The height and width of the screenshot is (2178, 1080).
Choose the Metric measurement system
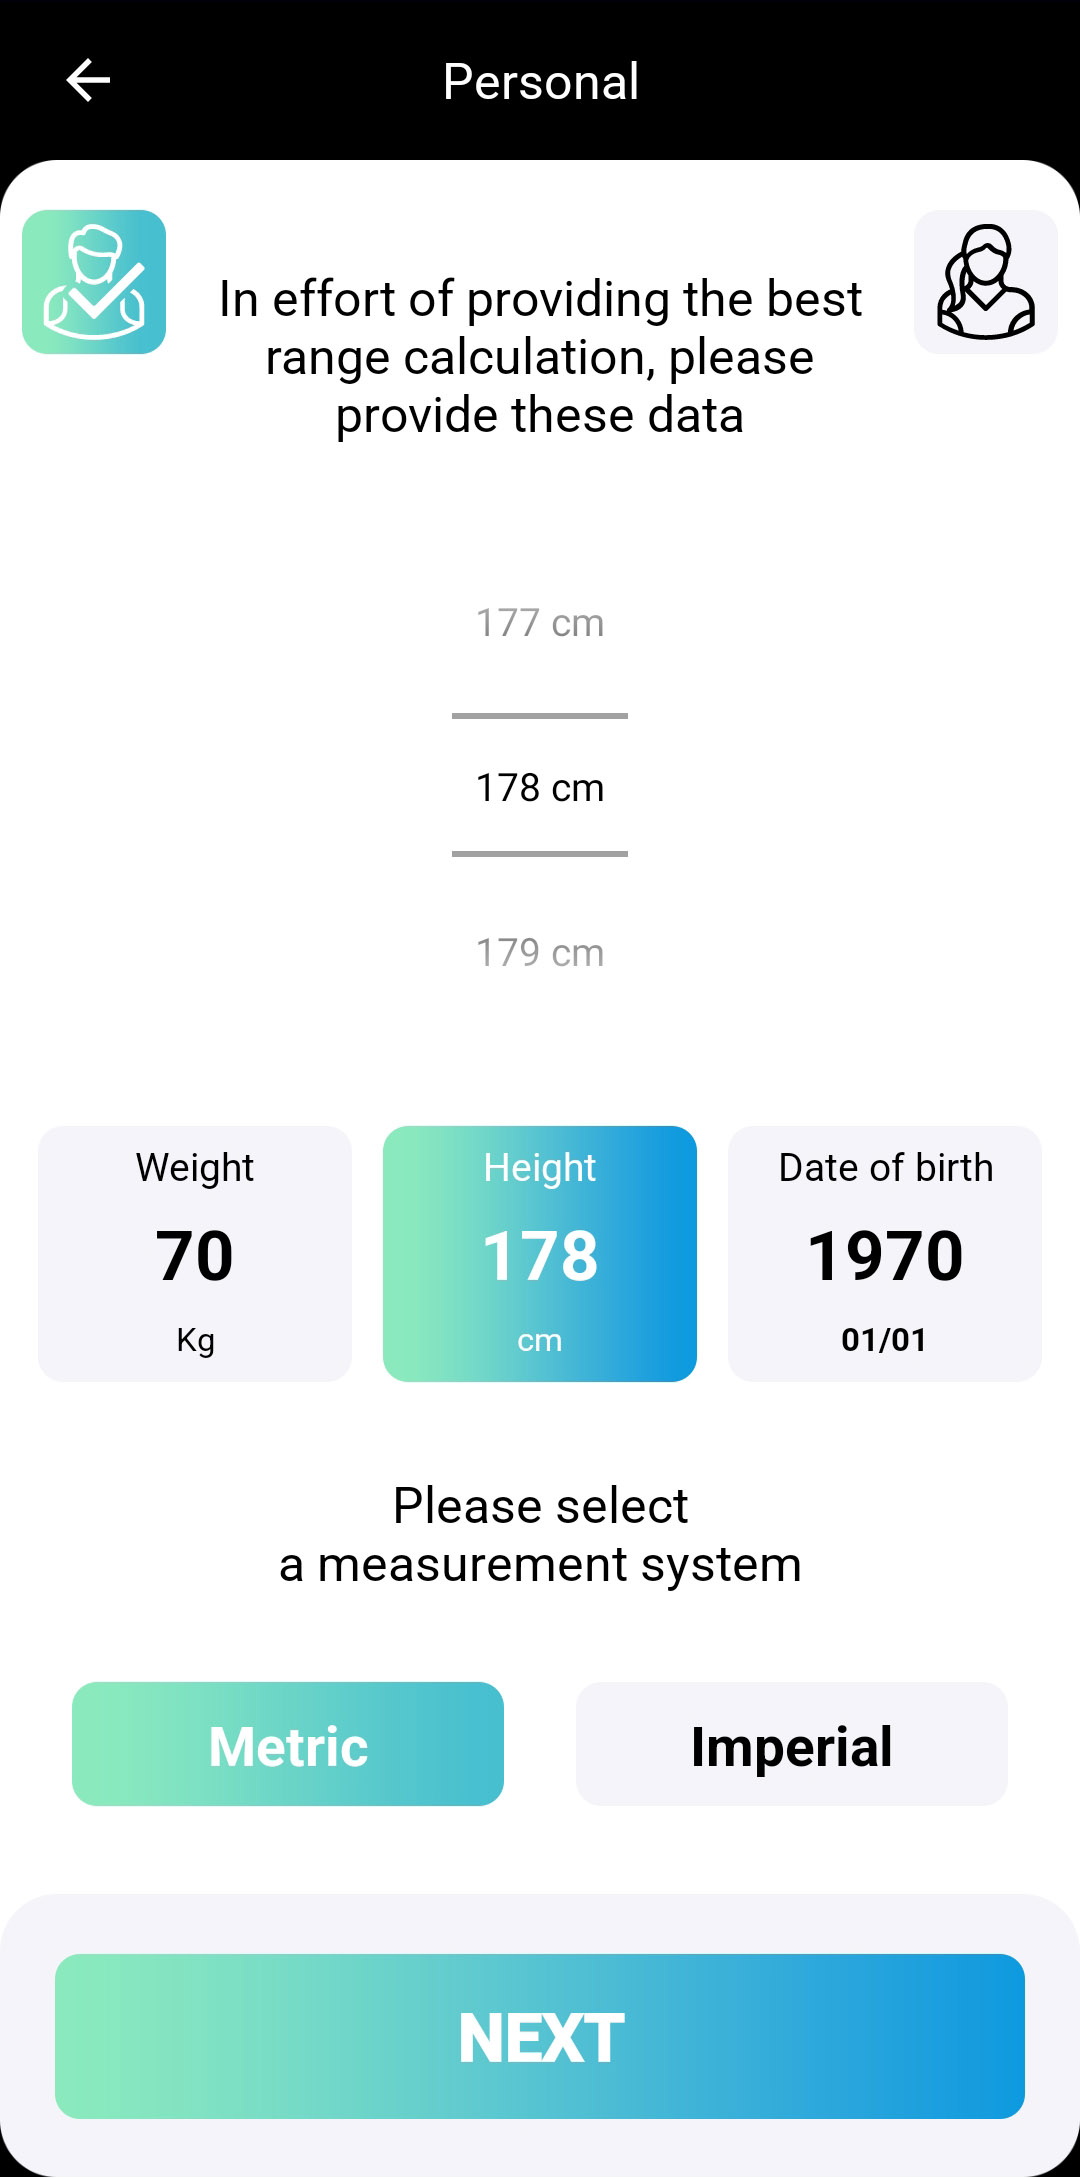(x=288, y=1744)
